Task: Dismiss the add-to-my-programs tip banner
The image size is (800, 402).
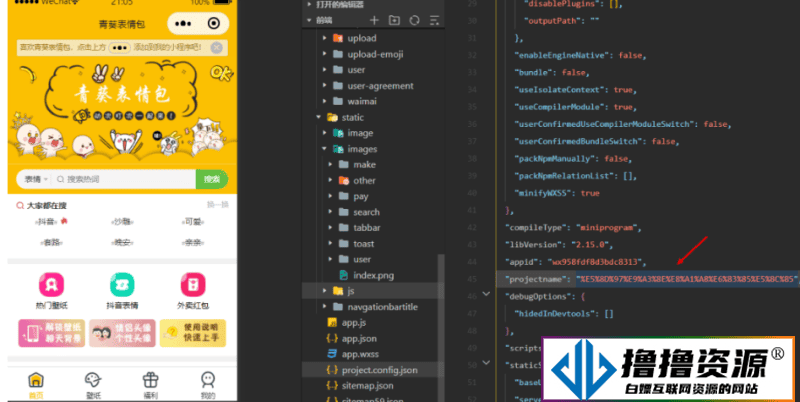Action: pyautogui.click(x=216, y=47)
